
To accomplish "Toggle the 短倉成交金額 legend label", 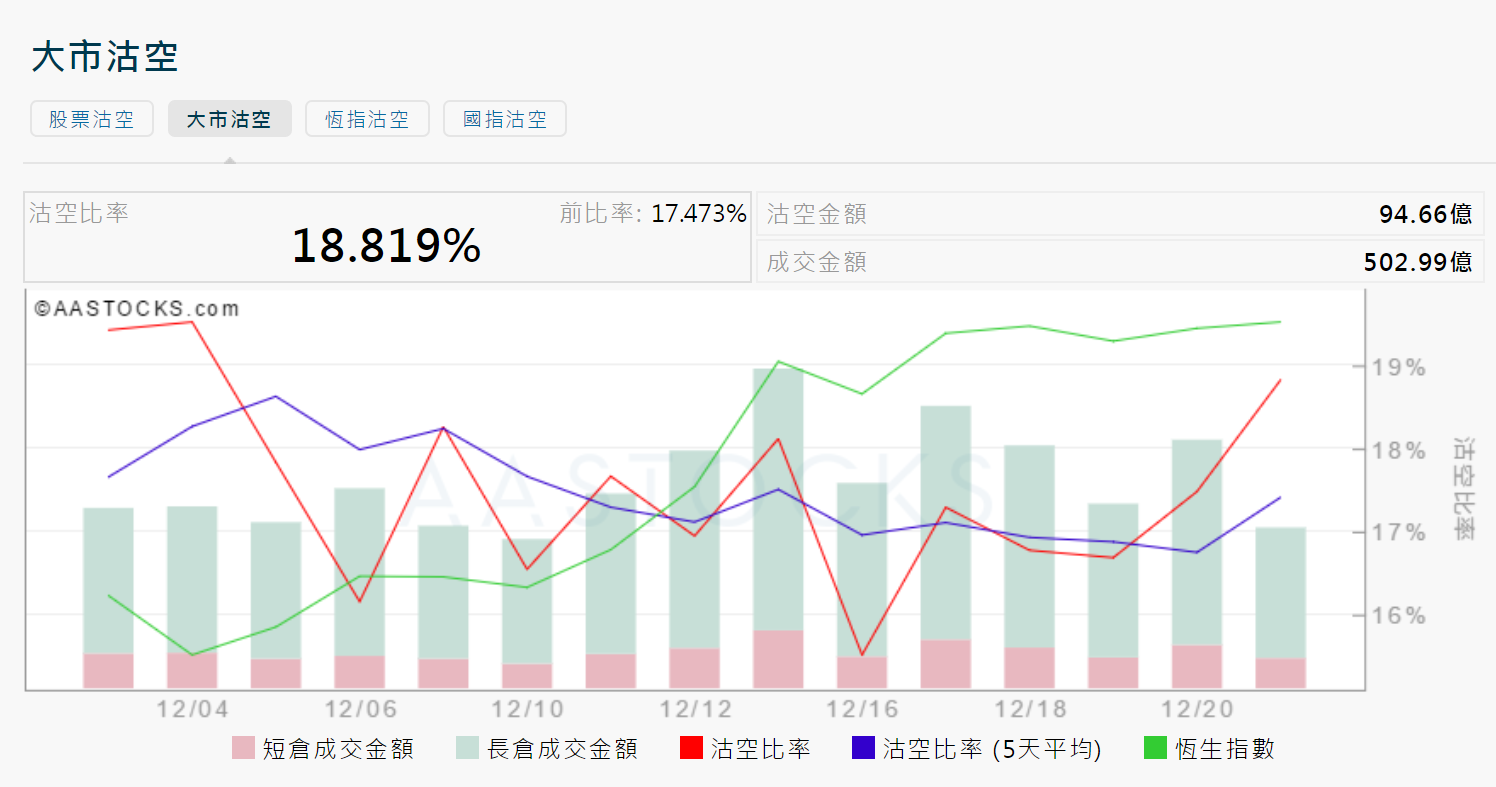I will [x=338, y=748].
